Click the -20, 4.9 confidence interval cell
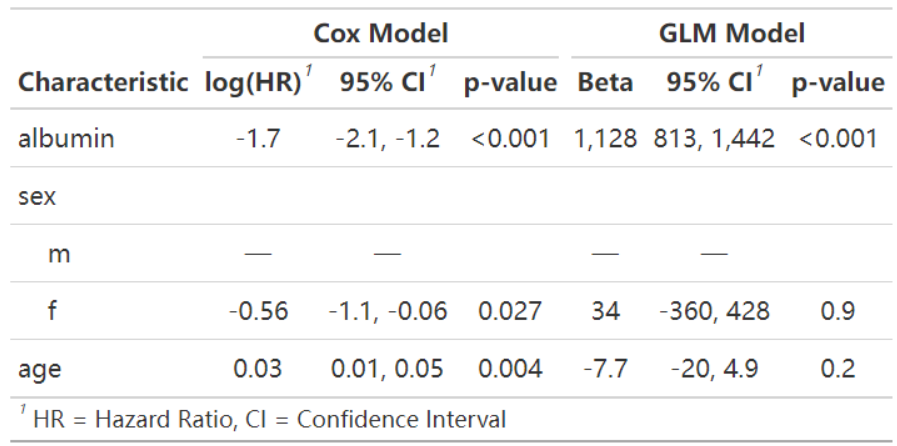 713,369
